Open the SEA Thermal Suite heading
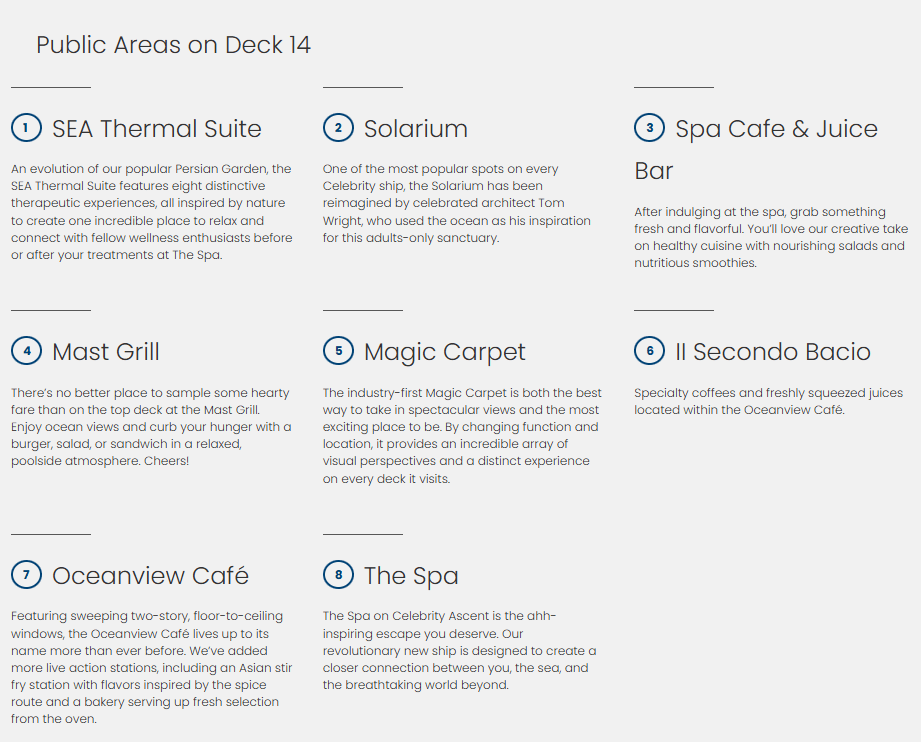This screenshot has width=921, height=742. tap(157, 129)
